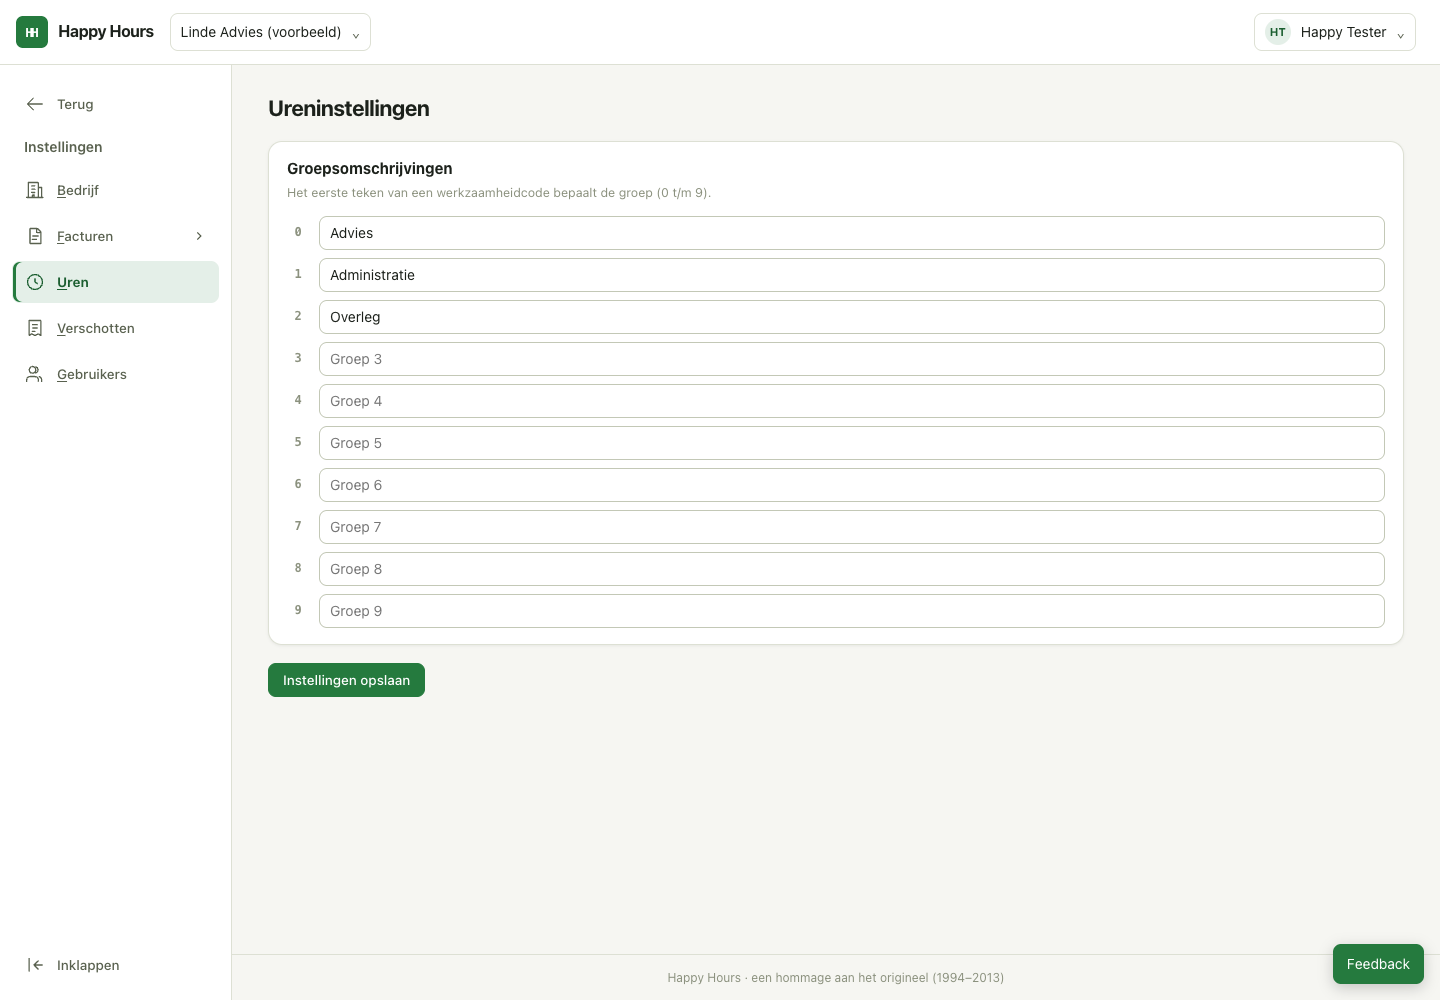Open the Facturen settings section

[x=116, y=236]
